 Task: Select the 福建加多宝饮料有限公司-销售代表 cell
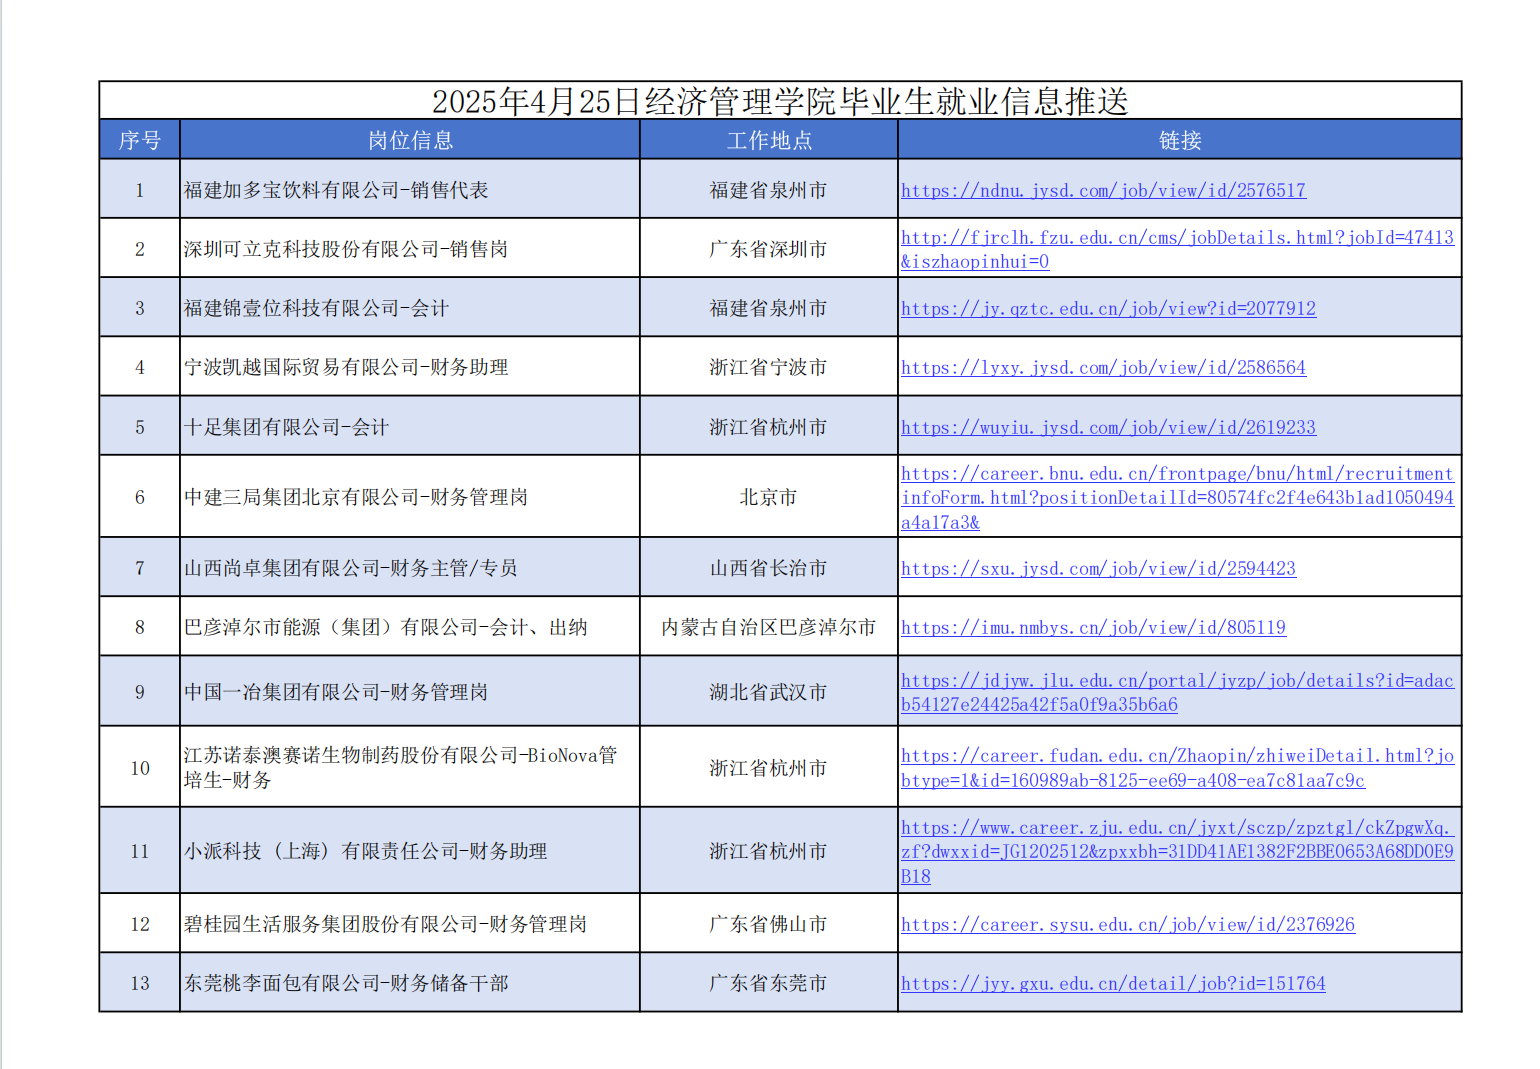[336, 190]
